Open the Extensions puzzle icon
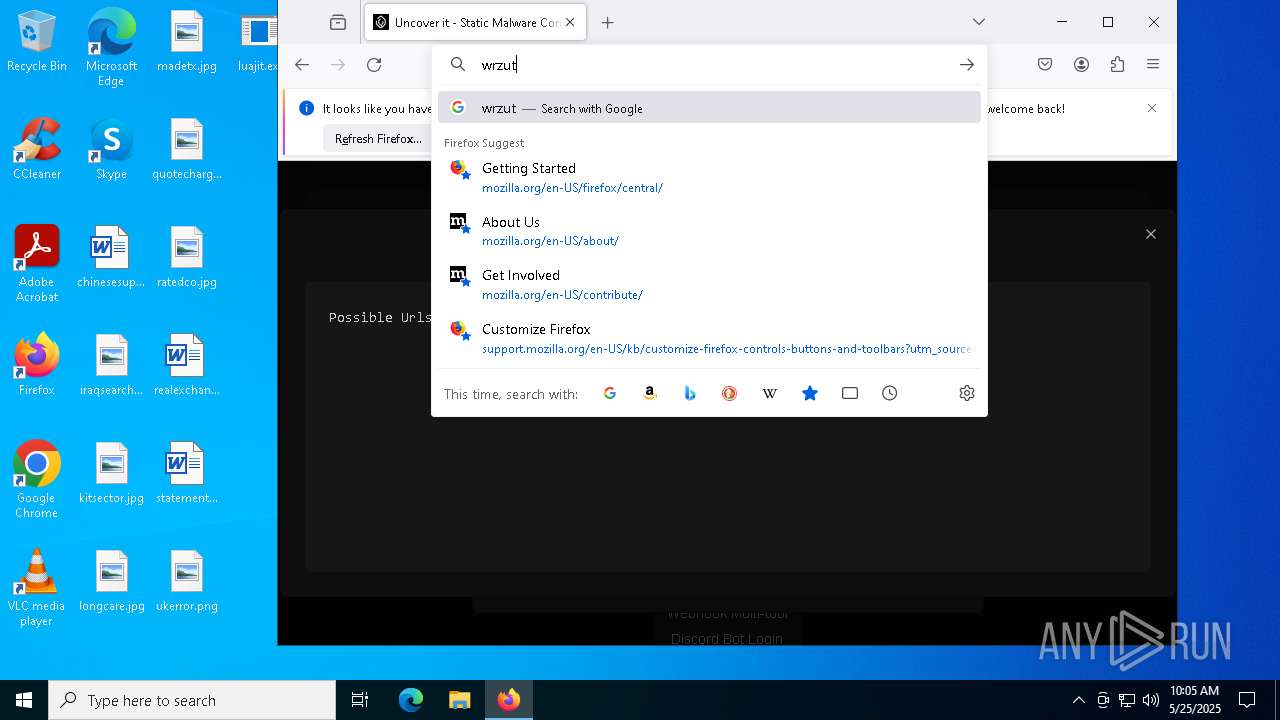1280x720 pixels. click(1117, 64)
